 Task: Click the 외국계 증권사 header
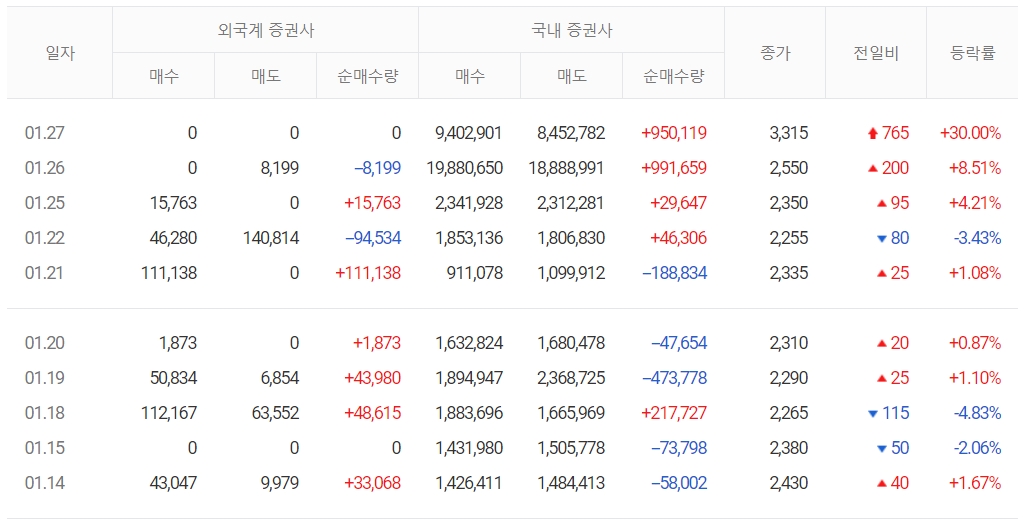coord(266,30)
